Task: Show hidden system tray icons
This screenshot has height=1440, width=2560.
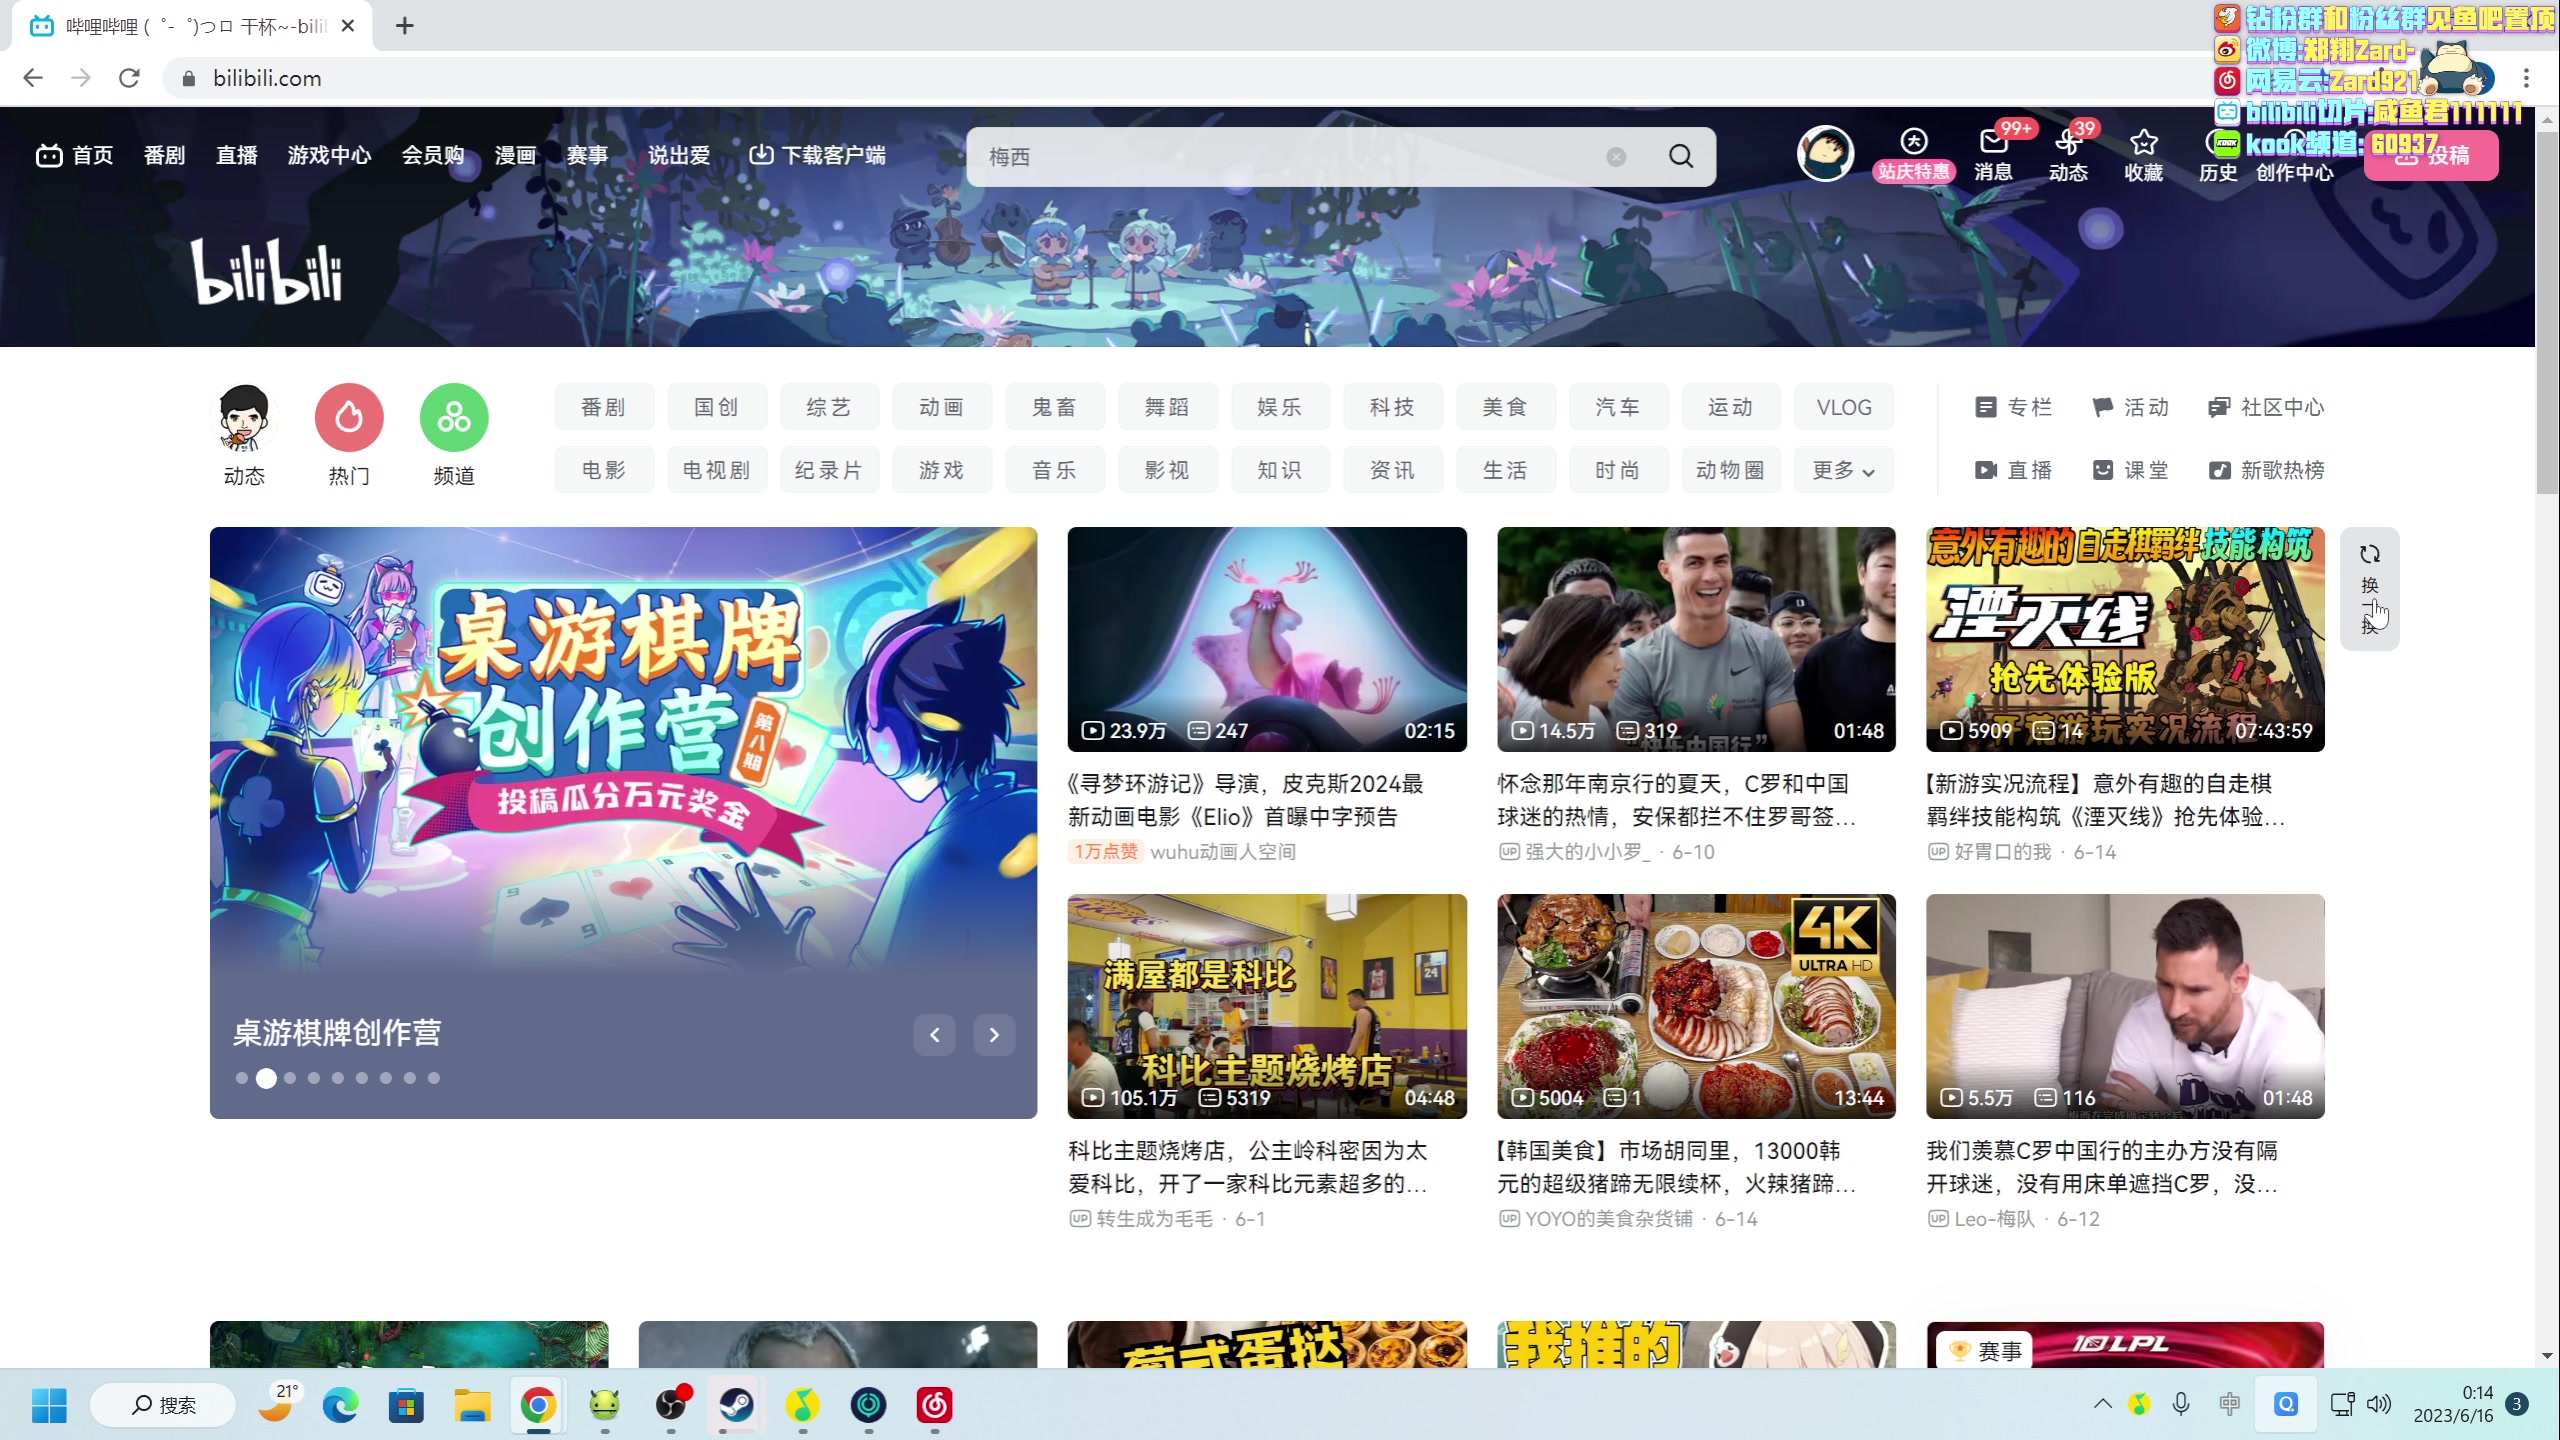Action: pos(2102,1404)
